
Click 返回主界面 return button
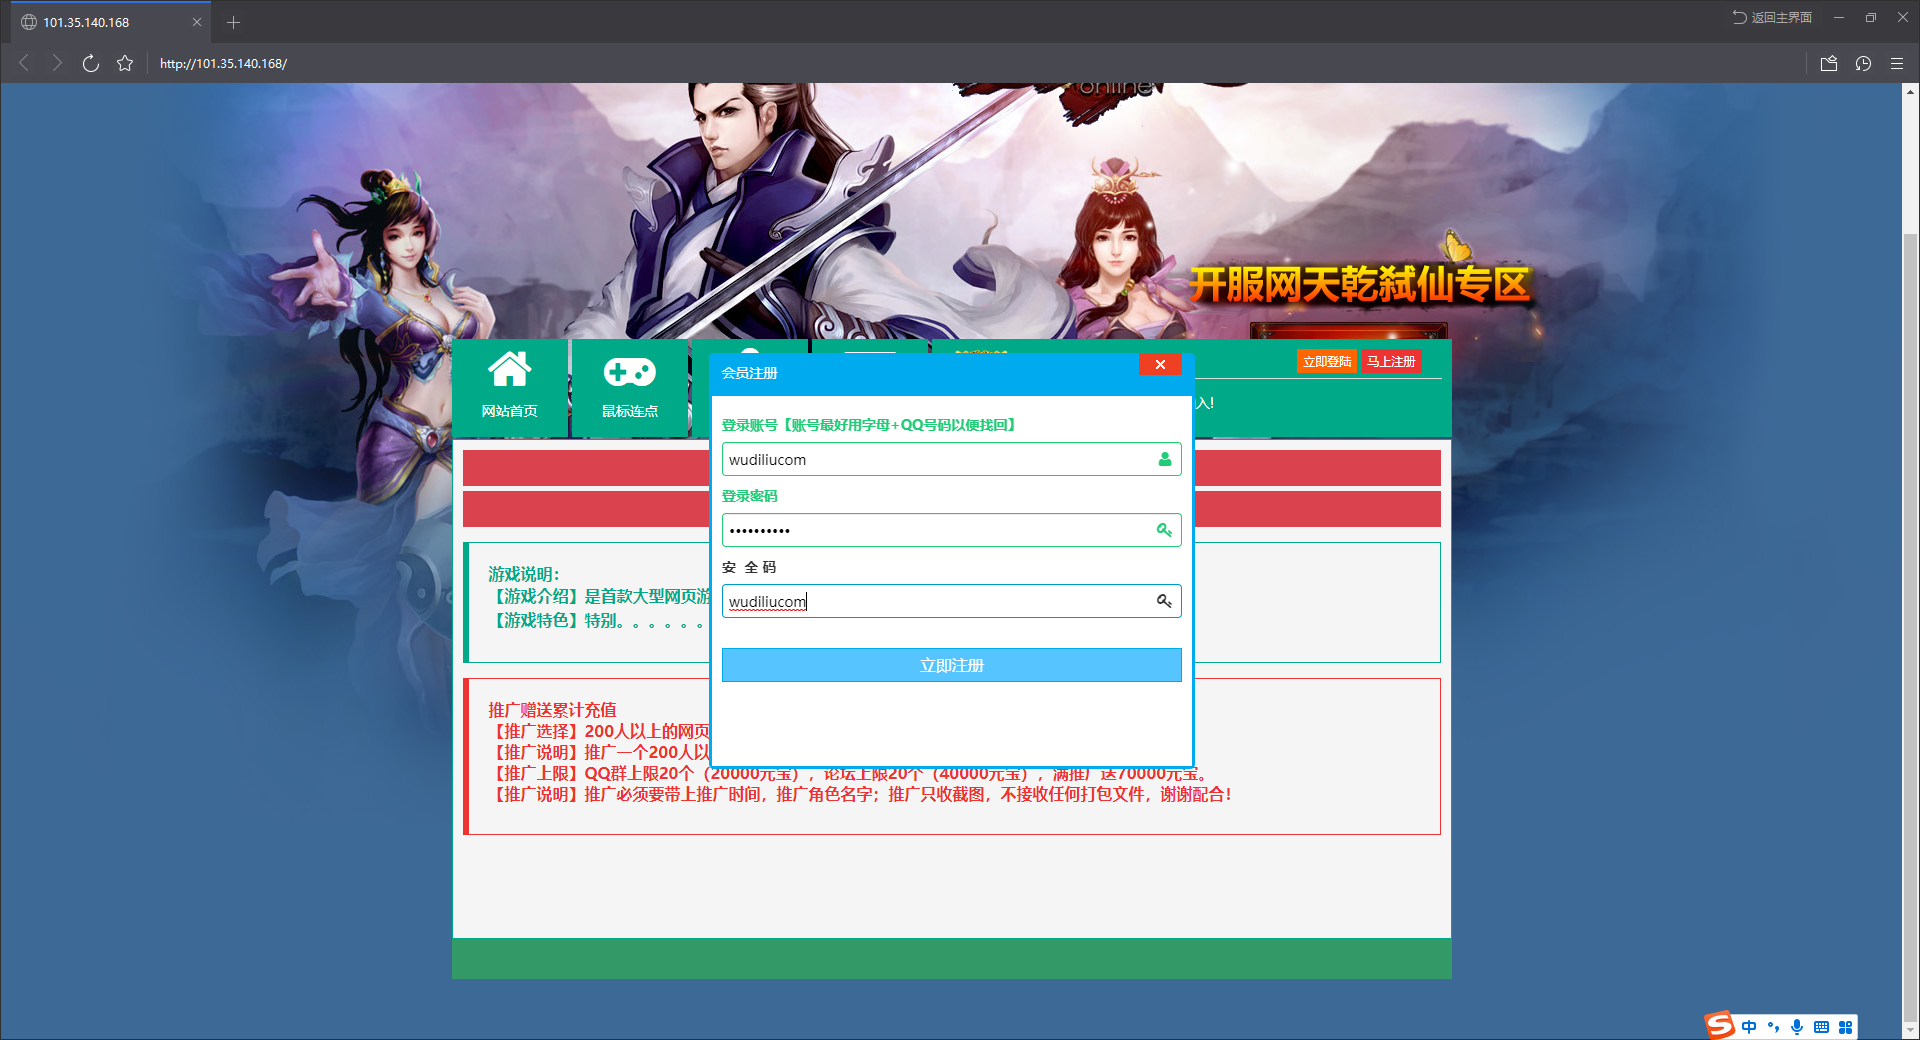[x=1772, y=17]
